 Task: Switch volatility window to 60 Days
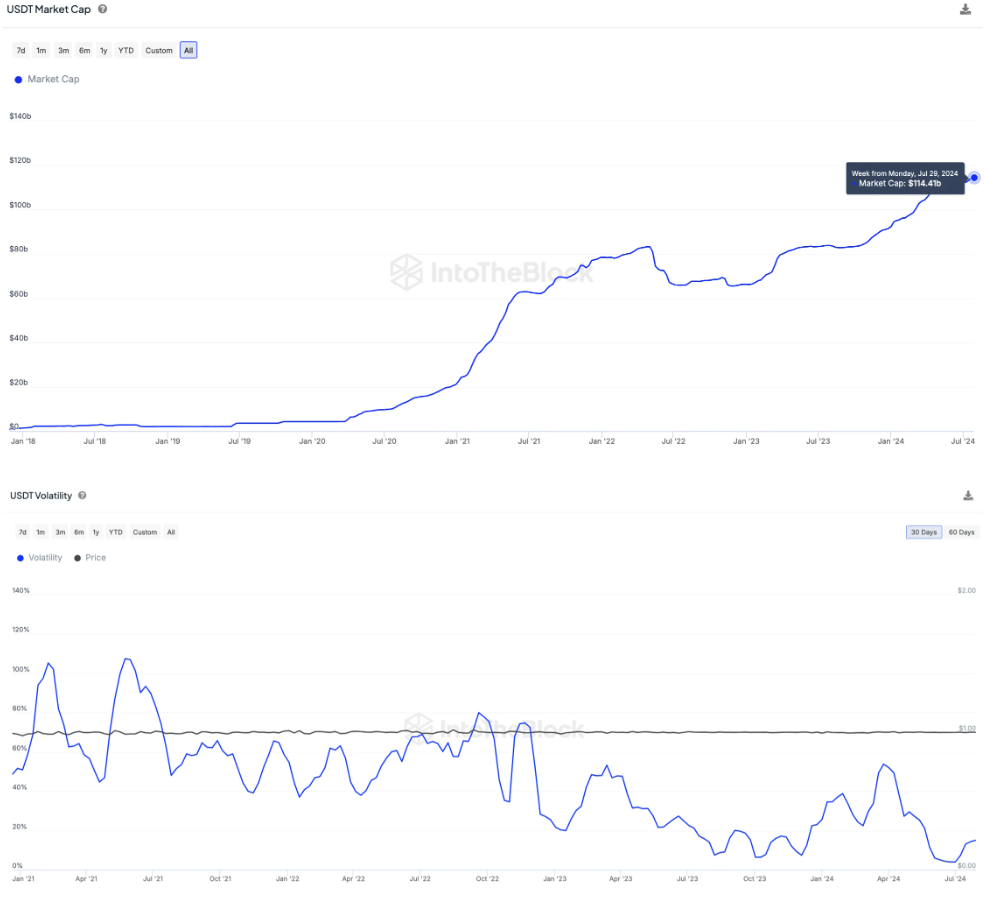[x=961, y=532]
